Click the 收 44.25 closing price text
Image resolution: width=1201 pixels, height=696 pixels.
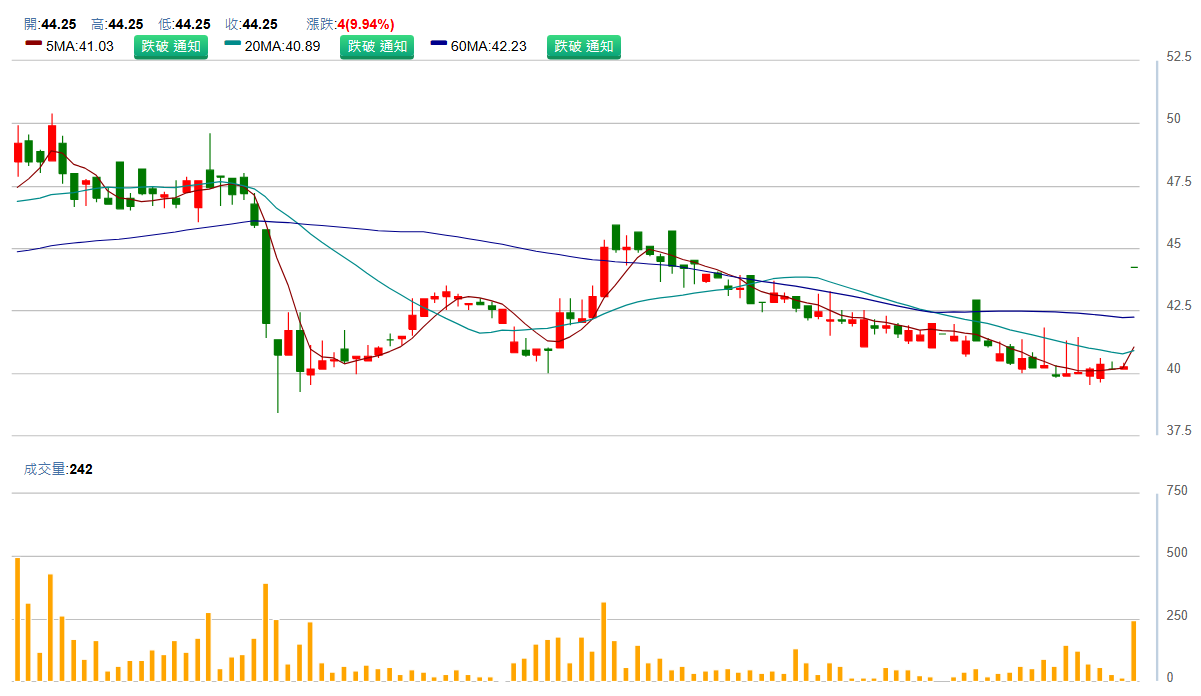[x=251, y=24]
